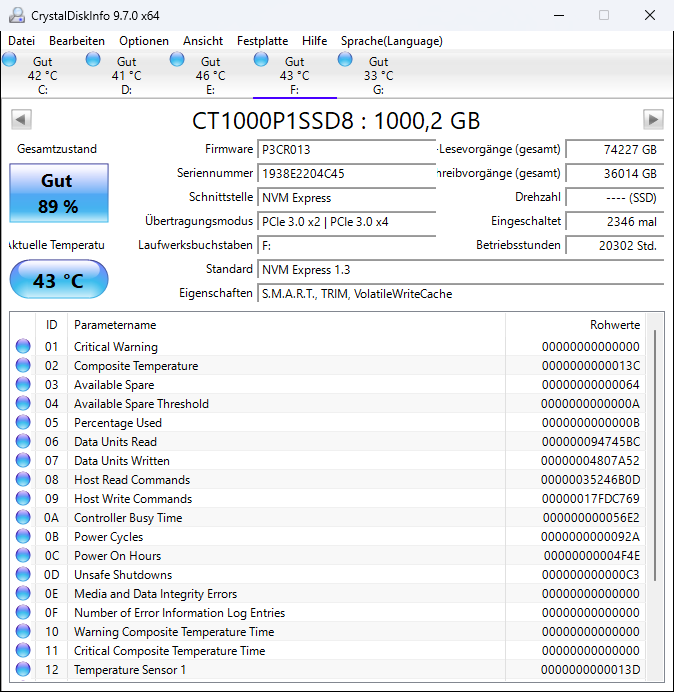
Task: Click status orb of Power On Hours row
Action: point(23,555)
